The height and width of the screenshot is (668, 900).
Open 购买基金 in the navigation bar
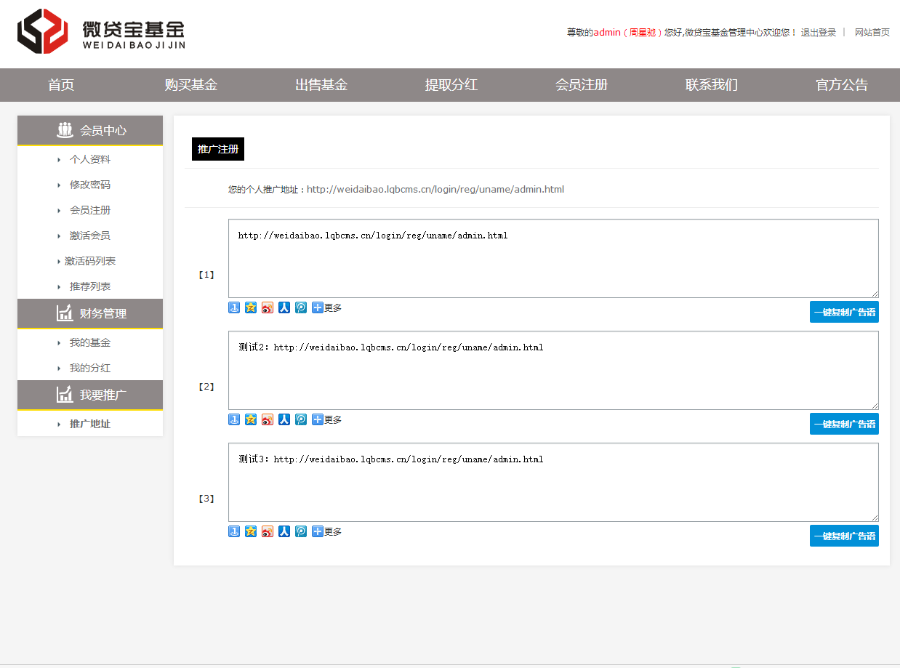[191, 85]
